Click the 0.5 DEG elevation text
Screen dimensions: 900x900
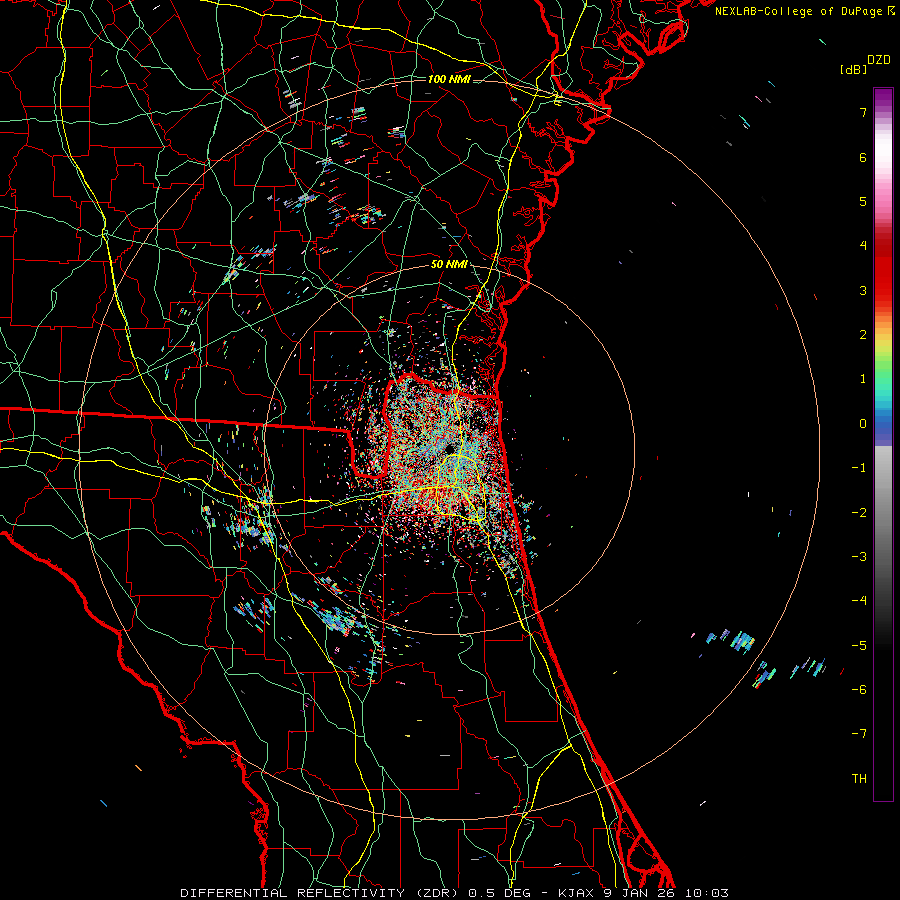click(499, 893)
